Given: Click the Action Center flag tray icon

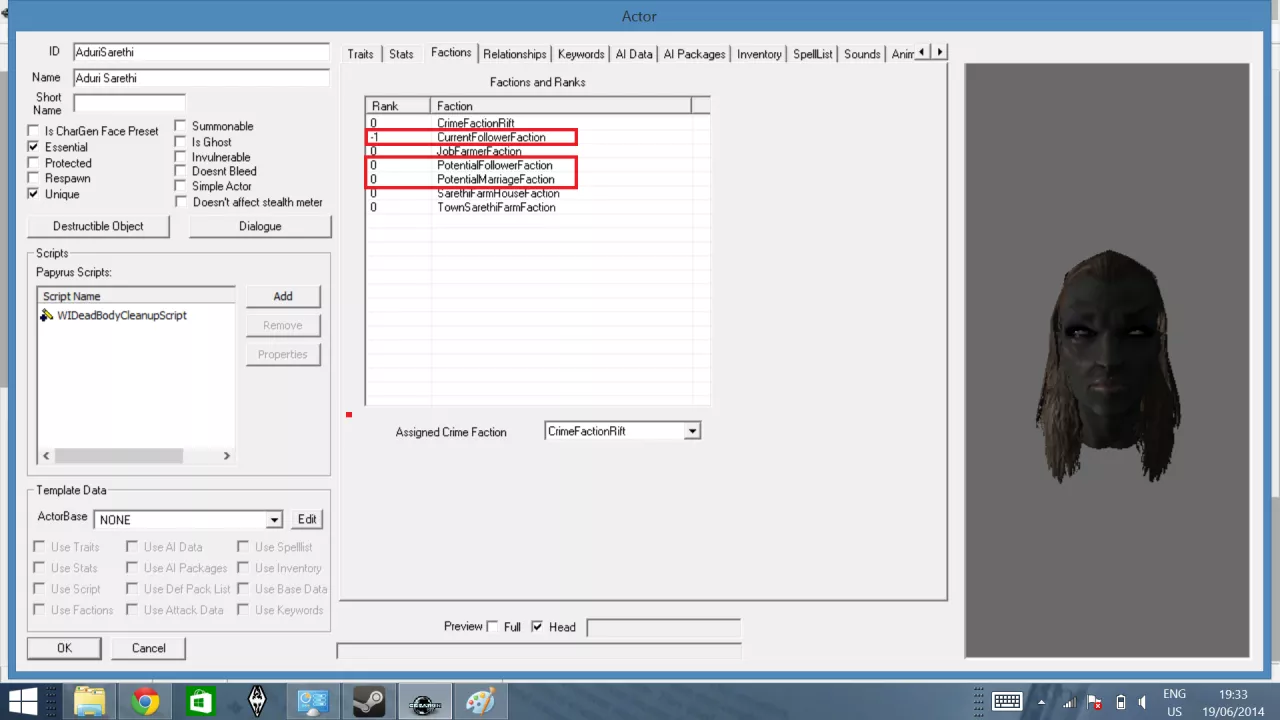Looking at the screenshot, I should tap(1094, 702).
